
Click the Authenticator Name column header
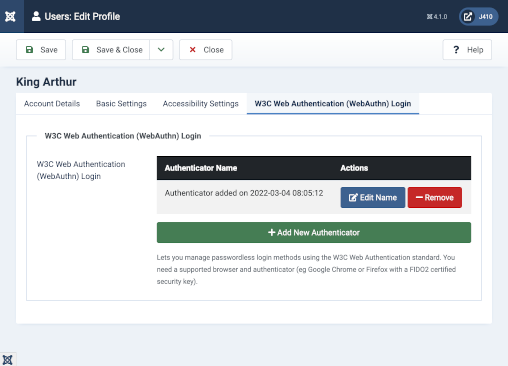[x=201, y=168]
